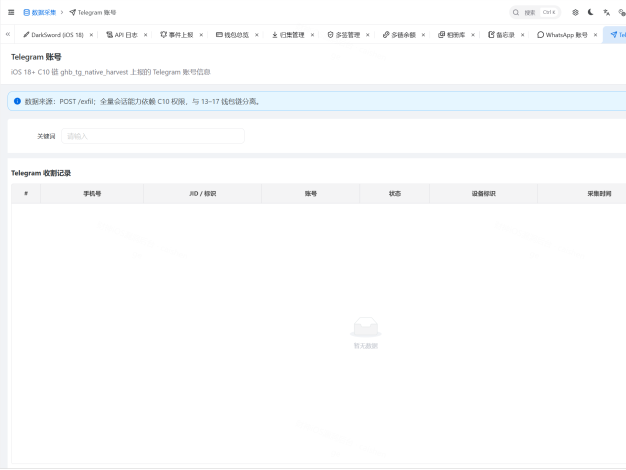Click the 设备标识 column header
626x470 pixels.
(x=484, y=194)
